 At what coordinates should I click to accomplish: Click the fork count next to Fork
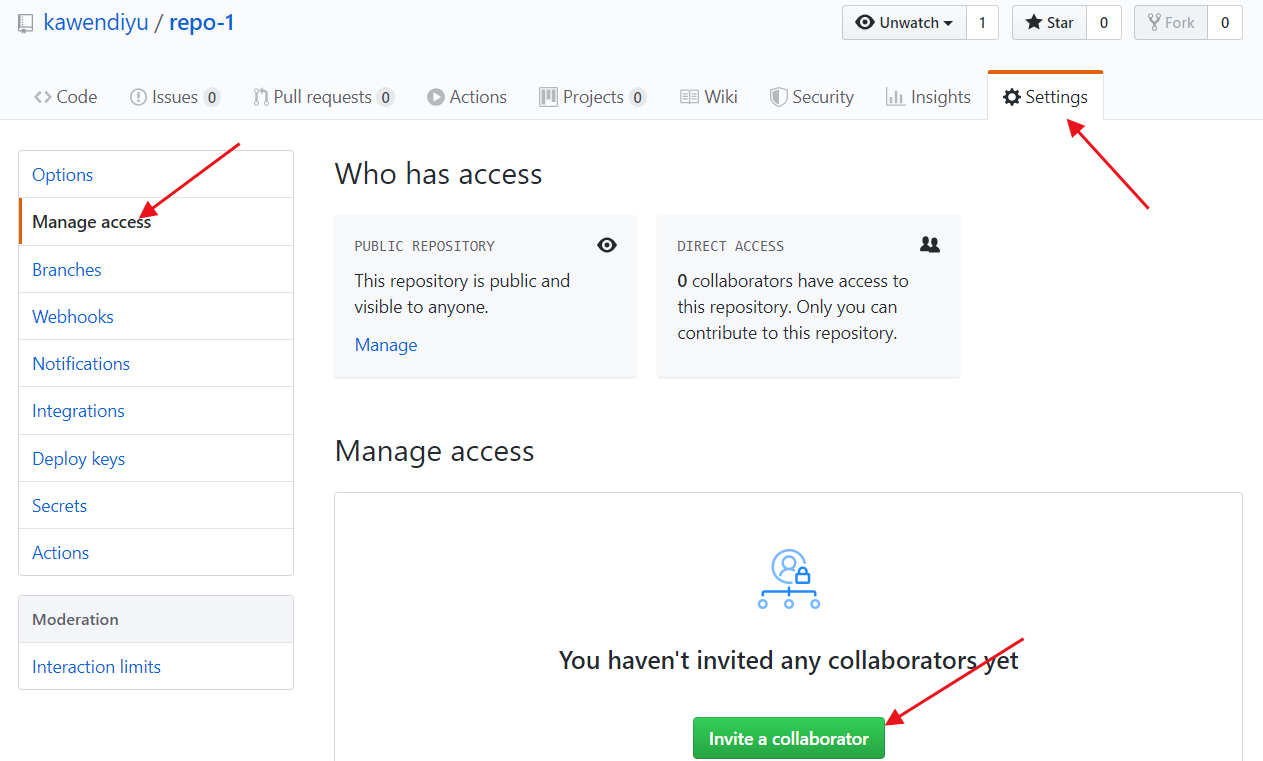1225,23
